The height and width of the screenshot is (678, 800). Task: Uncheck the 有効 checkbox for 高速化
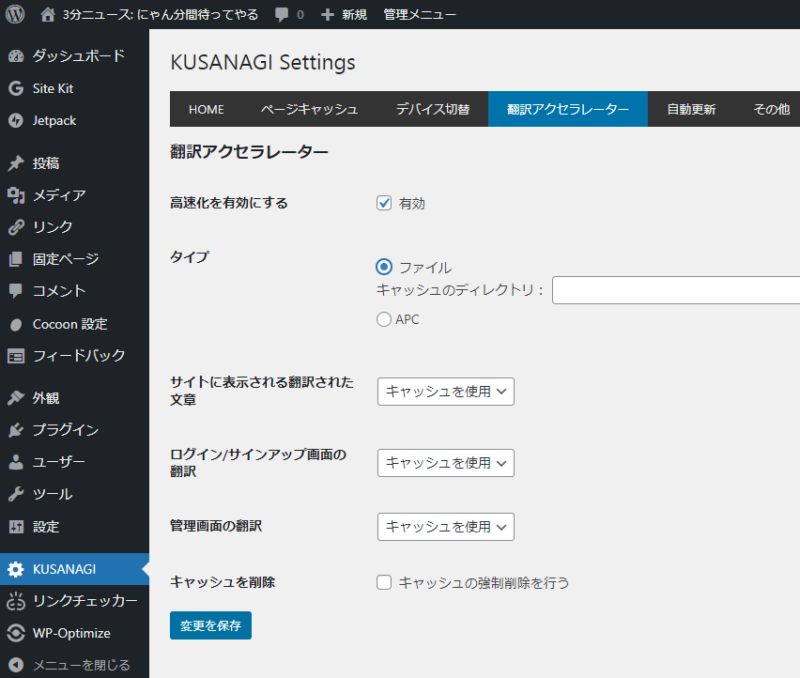(384, 203)
